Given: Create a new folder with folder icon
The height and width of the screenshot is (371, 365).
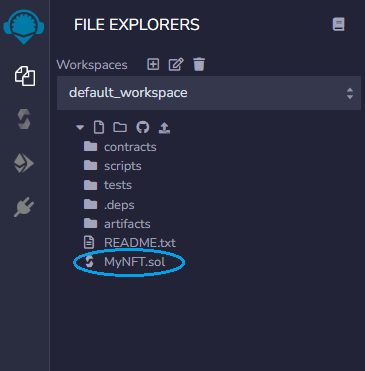Looking at the screenshot, I should pos(120,127).
